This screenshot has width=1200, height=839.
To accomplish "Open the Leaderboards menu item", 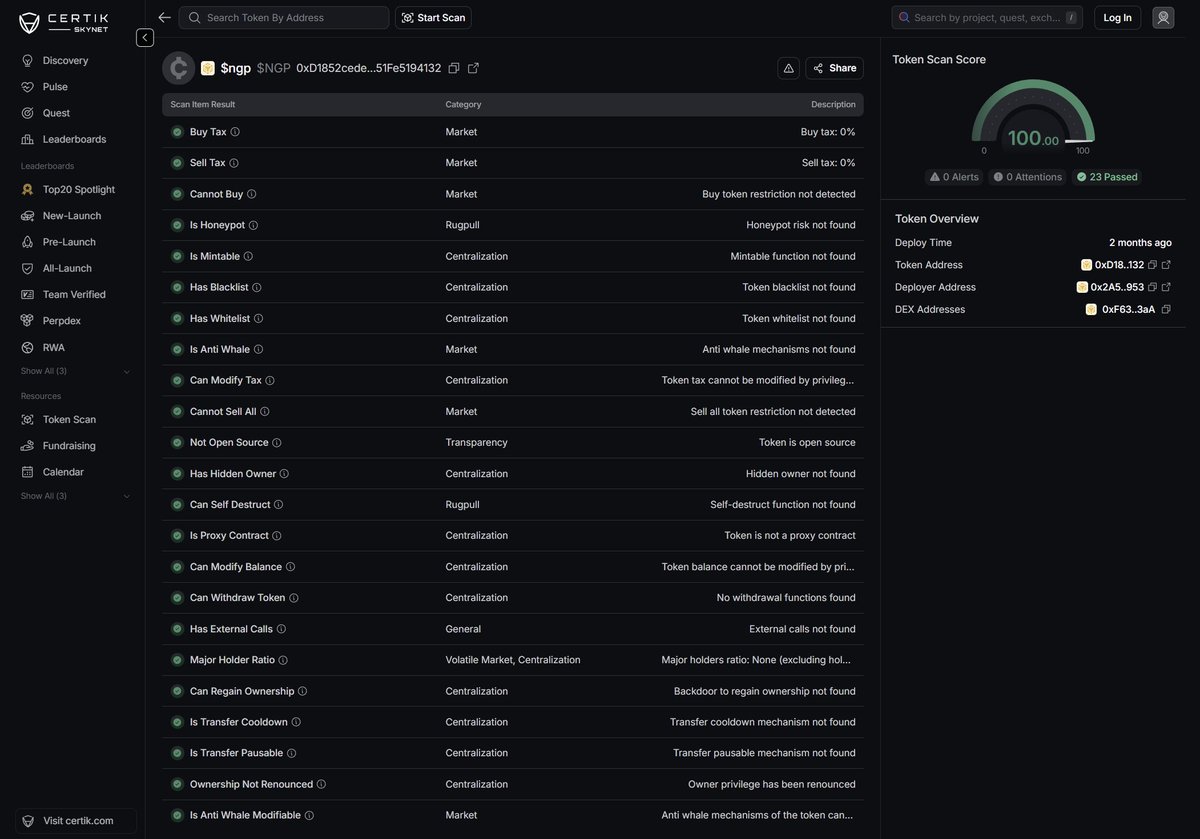I will 74,139.
